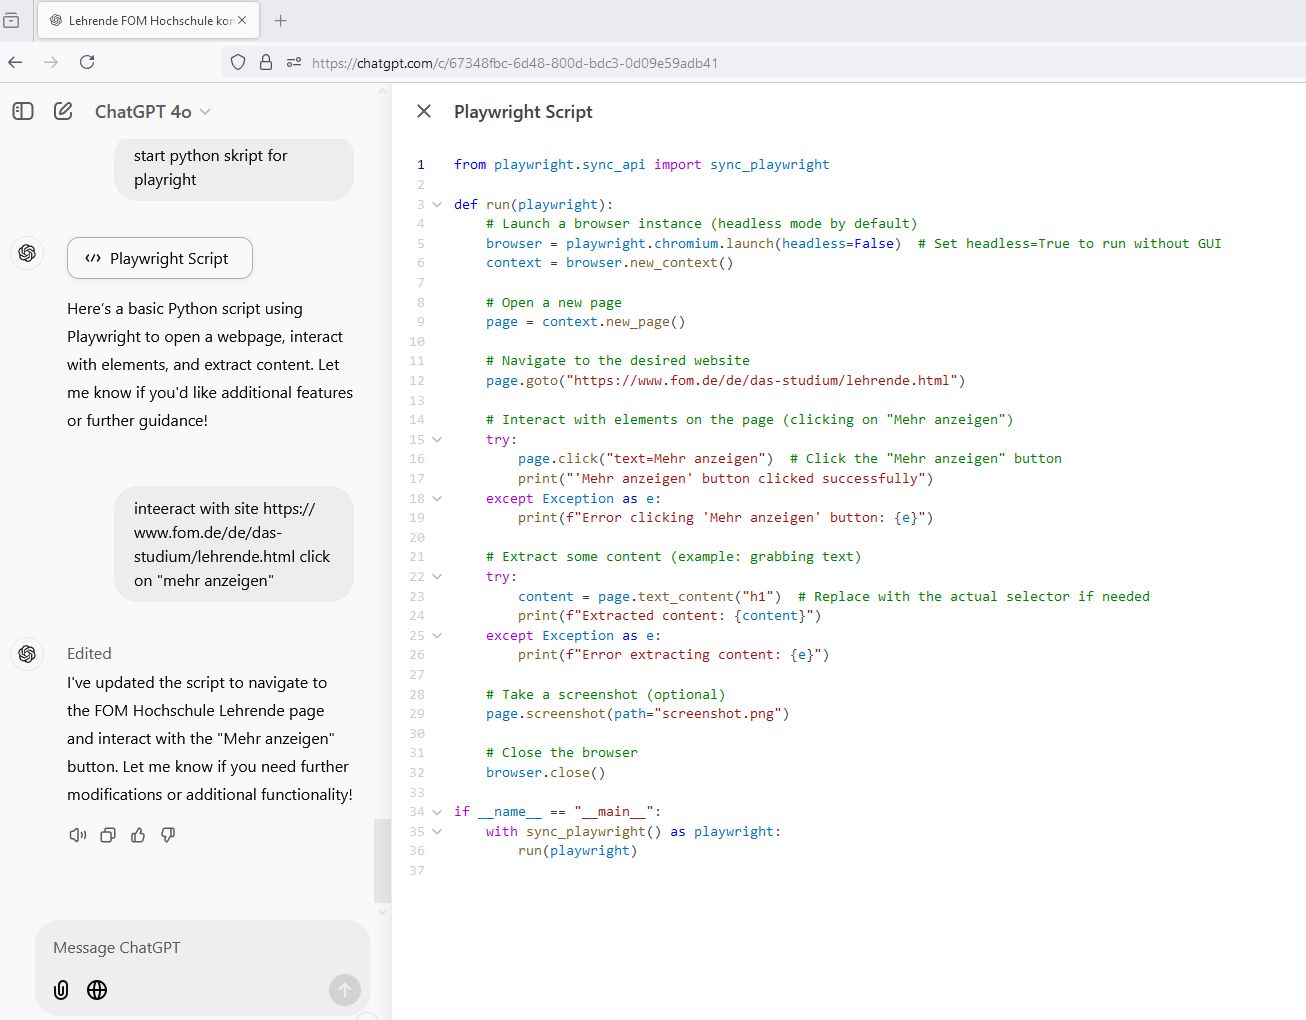This screenshot has height=1020, width=1306.
Task: Open tracking protection shield icon
Action: coord(238,62)
